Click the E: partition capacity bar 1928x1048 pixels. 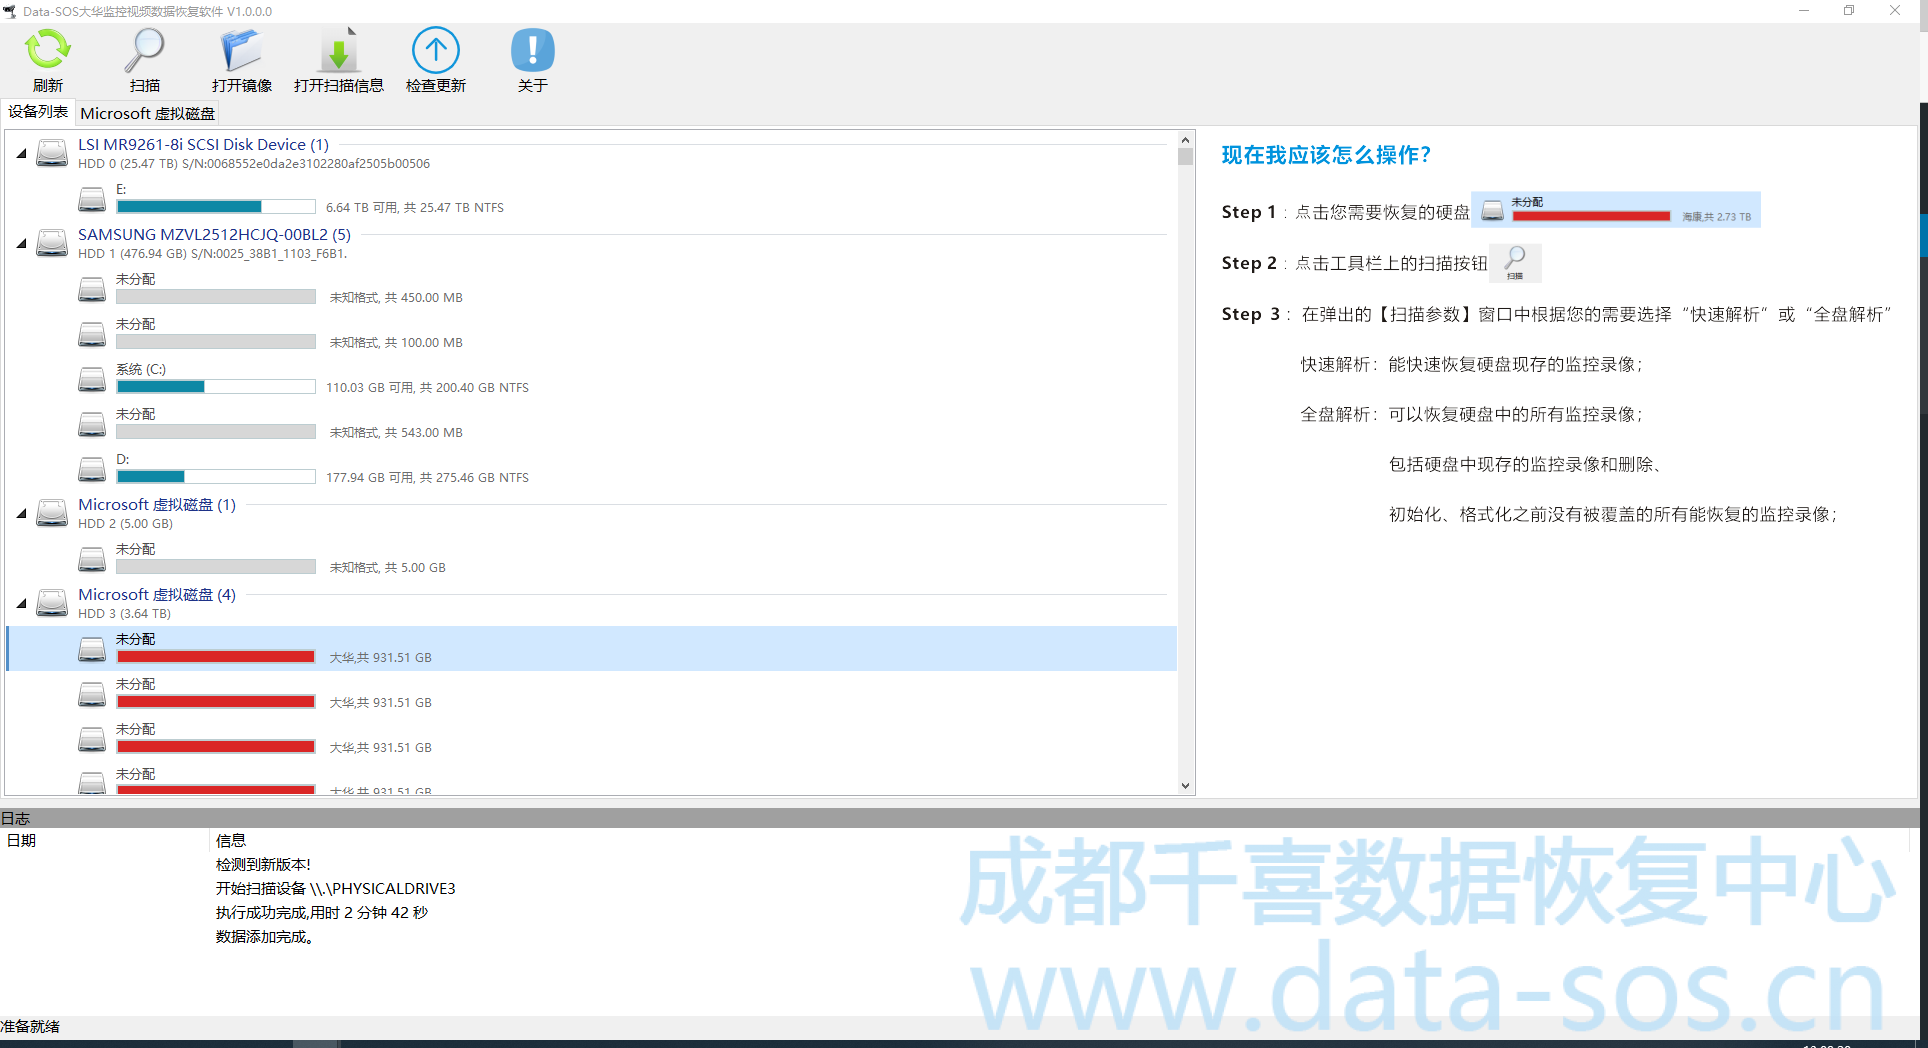tap(216, 206)
